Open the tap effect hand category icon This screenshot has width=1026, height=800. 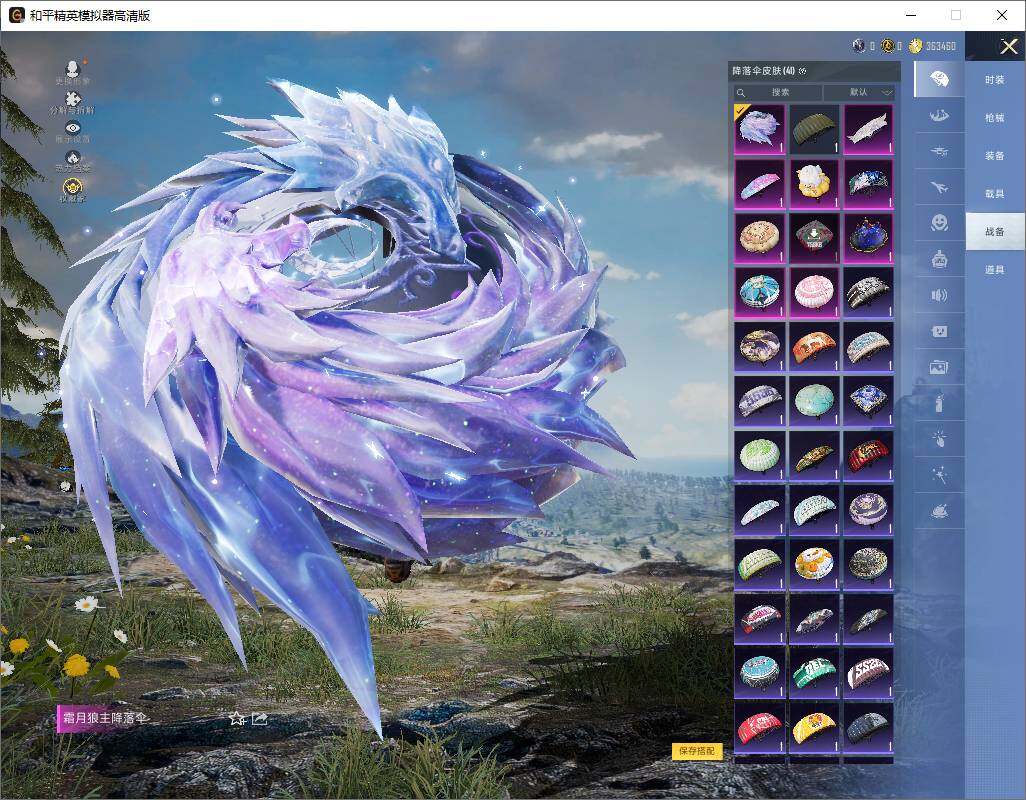939,439
